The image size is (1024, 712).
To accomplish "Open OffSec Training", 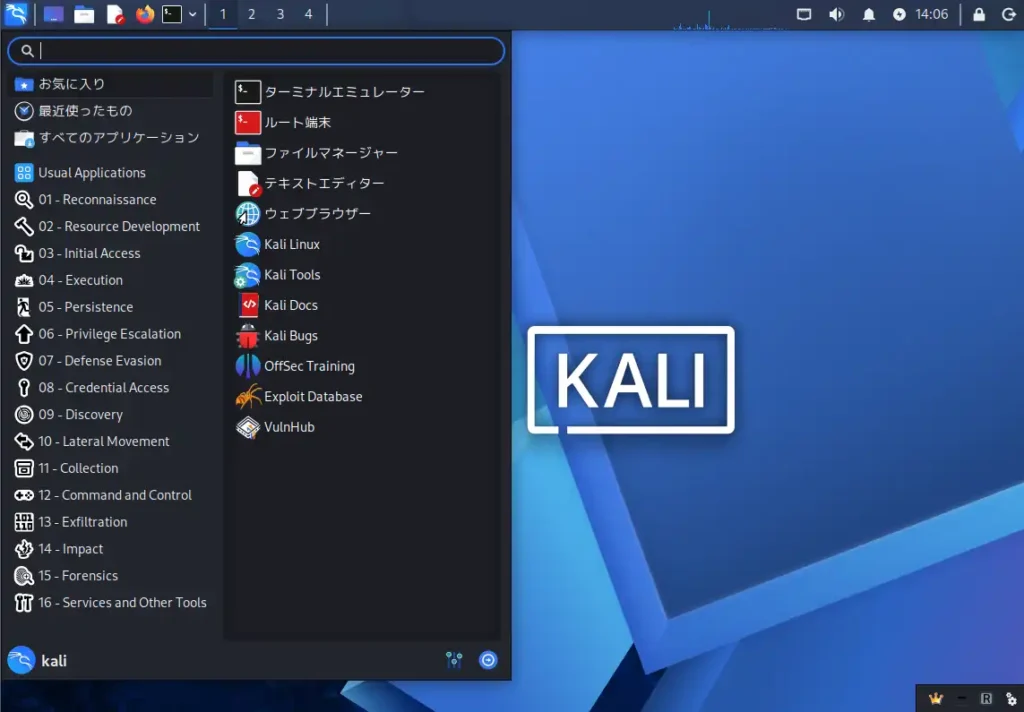I will [x=307, y=366].
